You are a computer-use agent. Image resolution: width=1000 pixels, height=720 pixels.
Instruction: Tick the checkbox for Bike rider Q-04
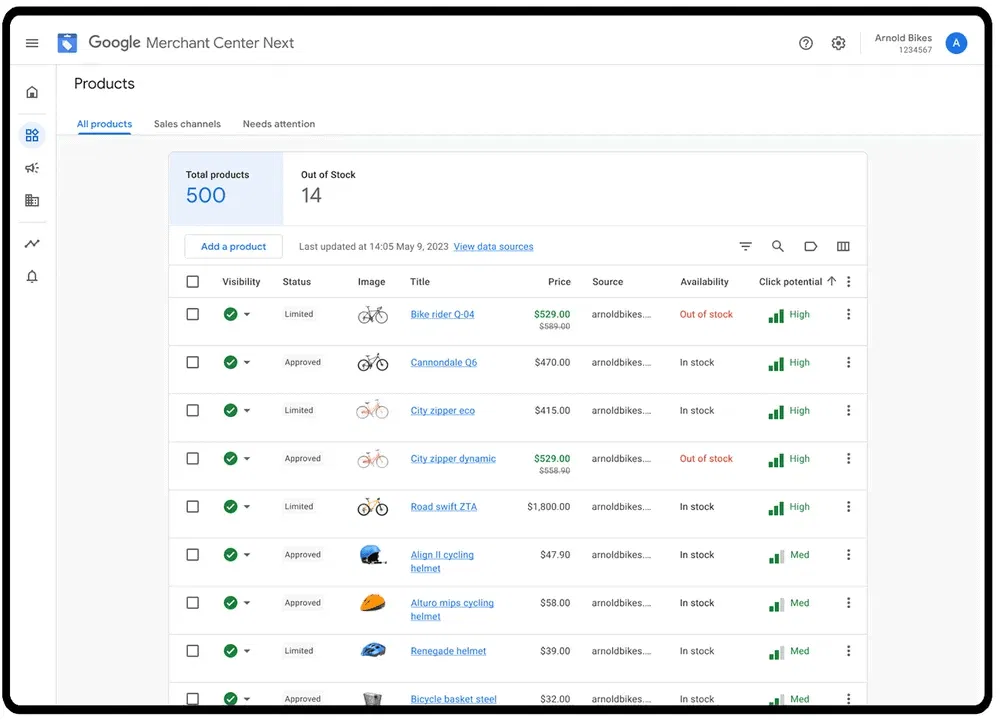click(x=193, y=314)
